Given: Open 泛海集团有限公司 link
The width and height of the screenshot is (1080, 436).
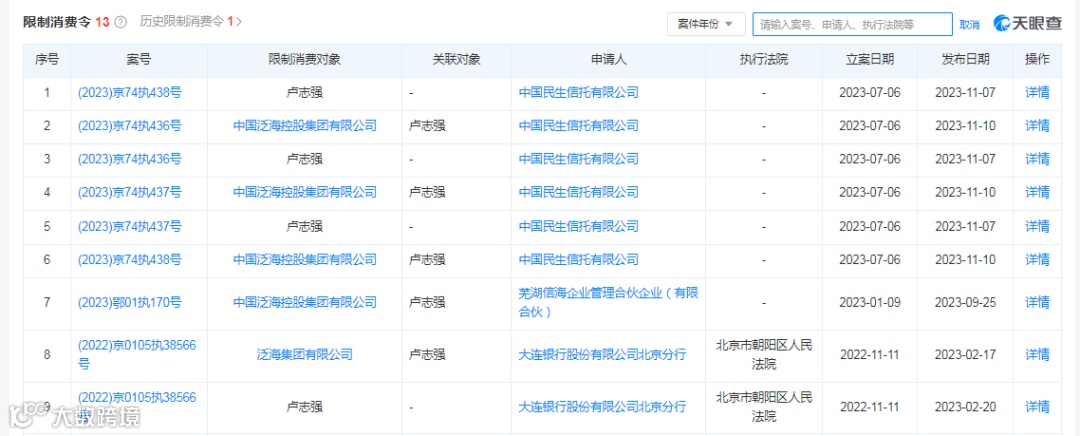Looking at the screenshot, I should tap(304, 355).
